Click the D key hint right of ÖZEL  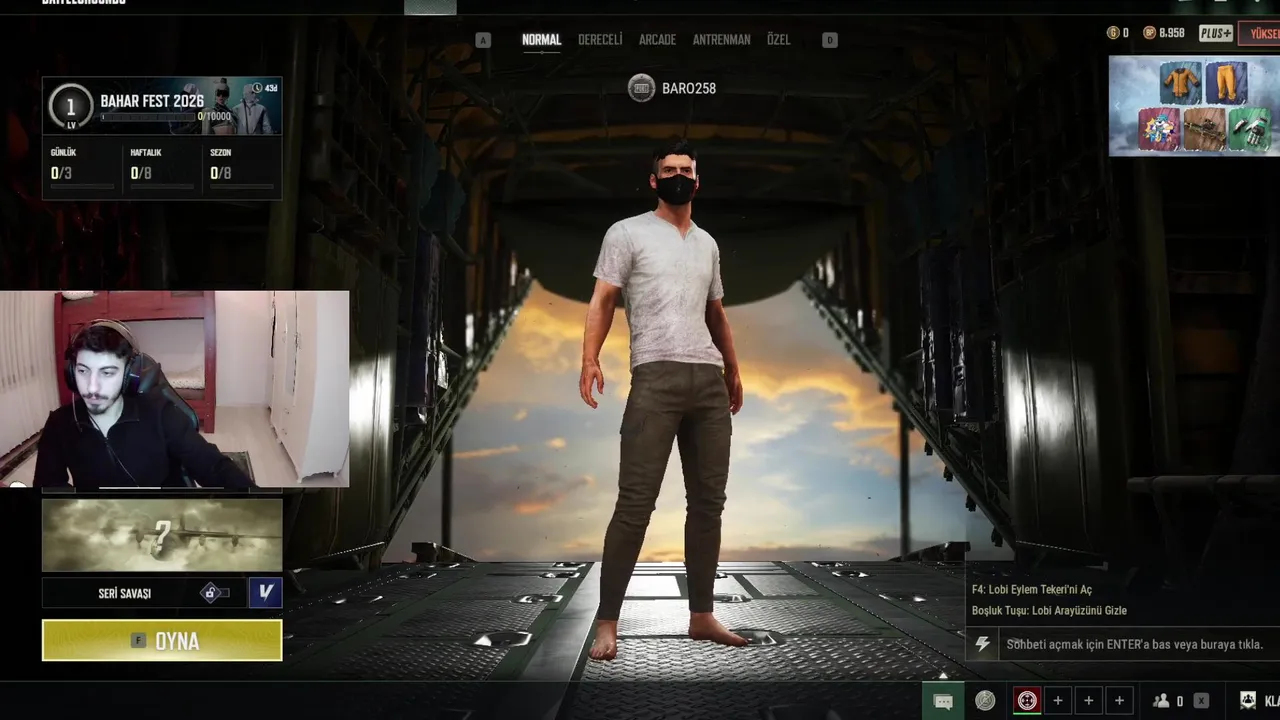829,40
